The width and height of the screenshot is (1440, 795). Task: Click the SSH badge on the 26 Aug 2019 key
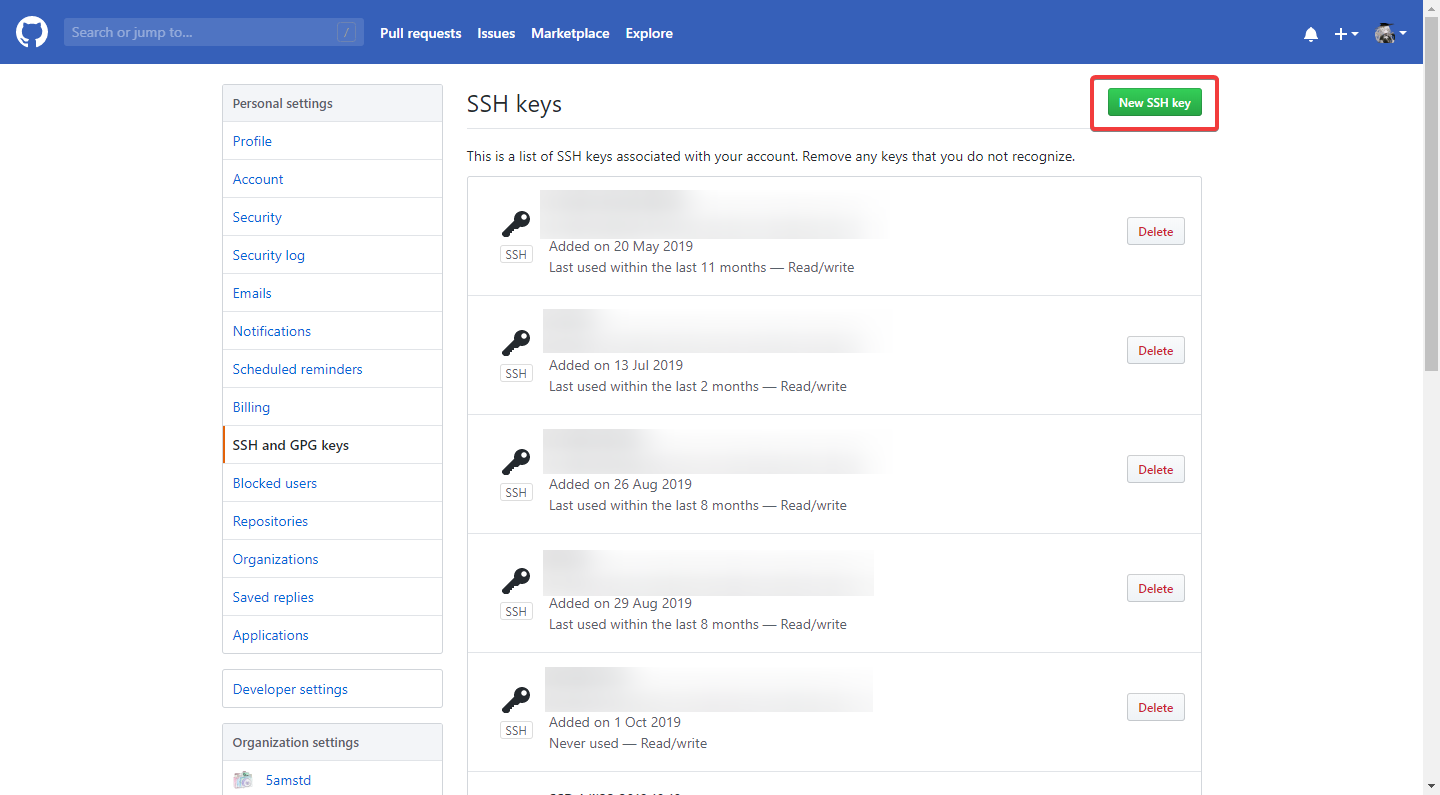(x=516, y=491)
